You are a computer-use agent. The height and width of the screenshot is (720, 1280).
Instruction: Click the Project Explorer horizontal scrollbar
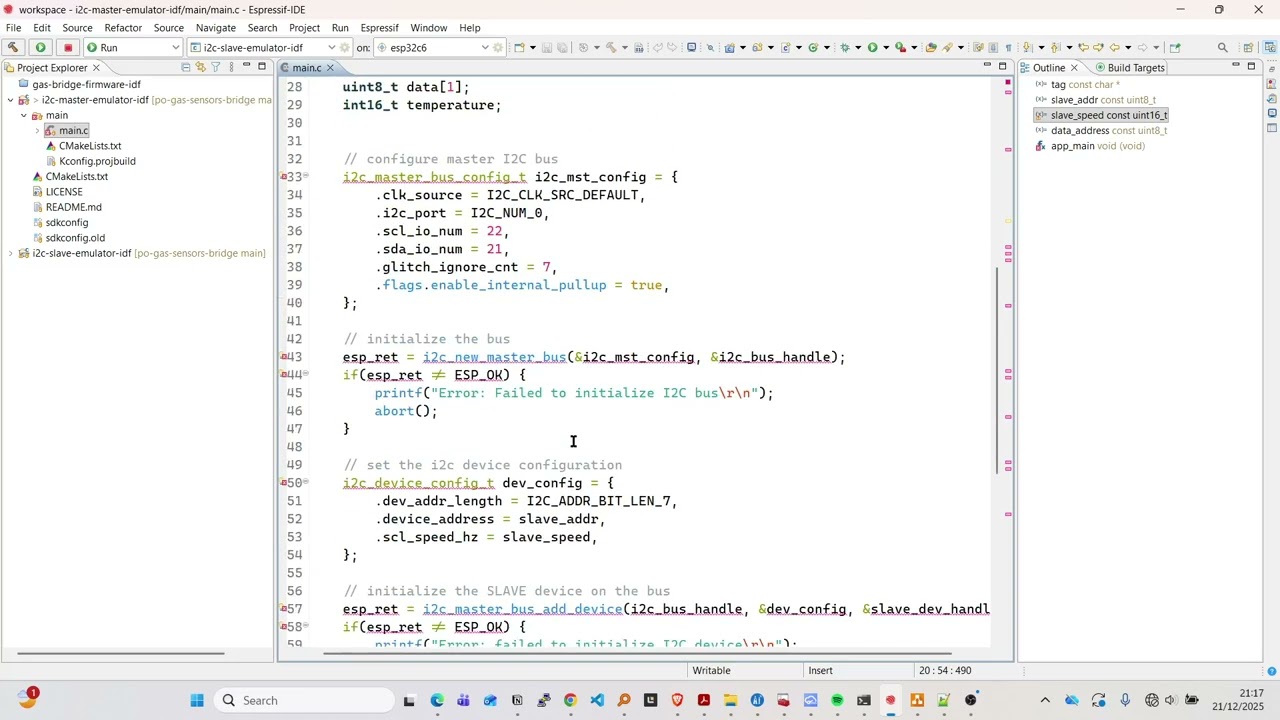coord(120,654)
